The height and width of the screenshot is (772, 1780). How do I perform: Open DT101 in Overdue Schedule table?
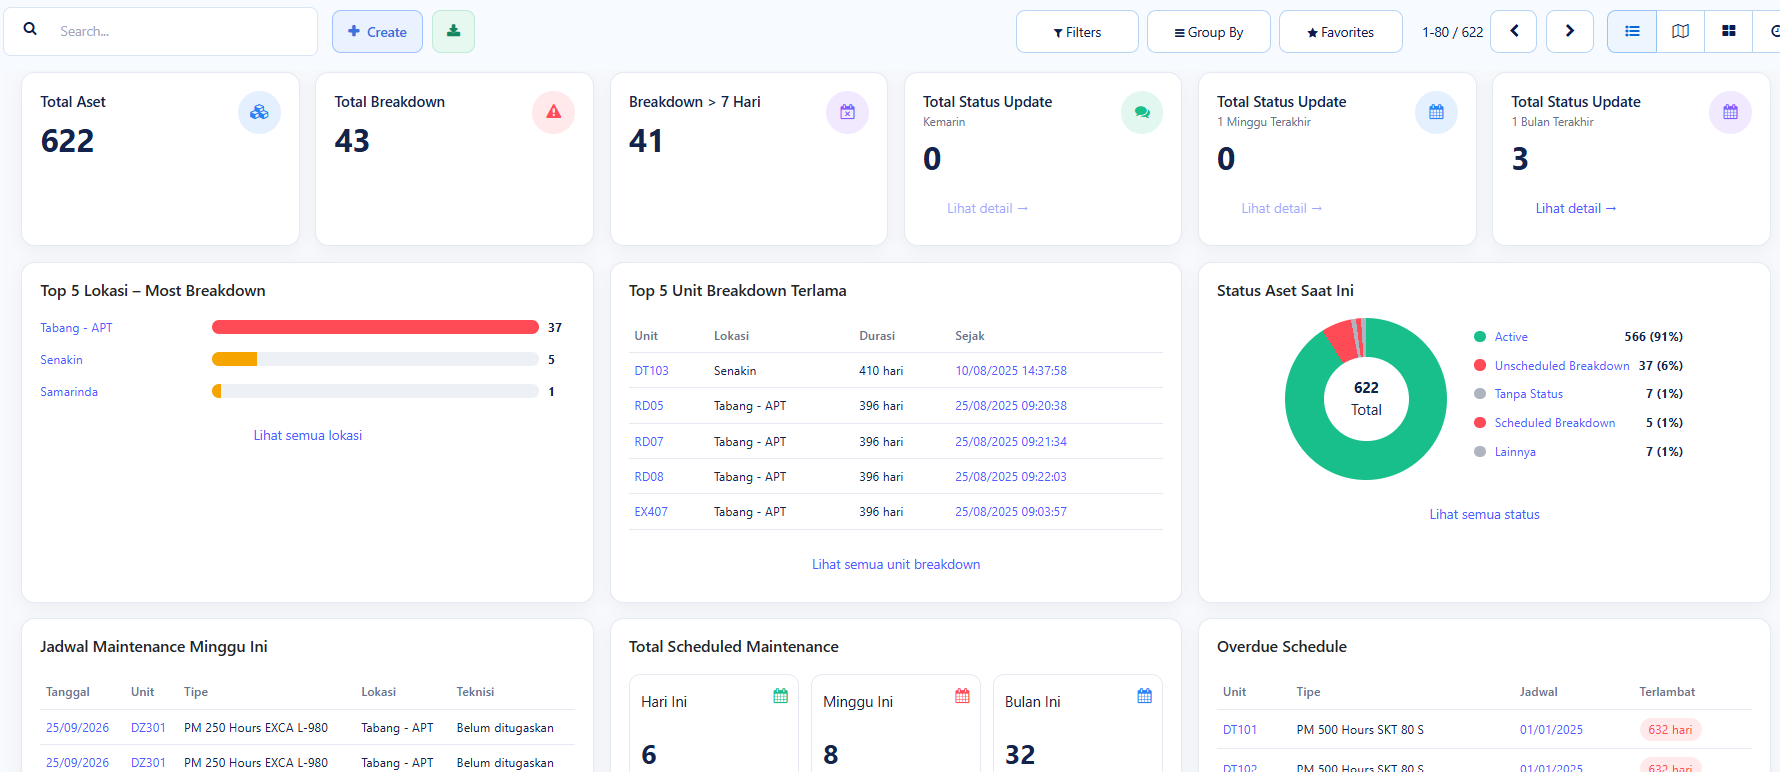[x=1240, y=729]
